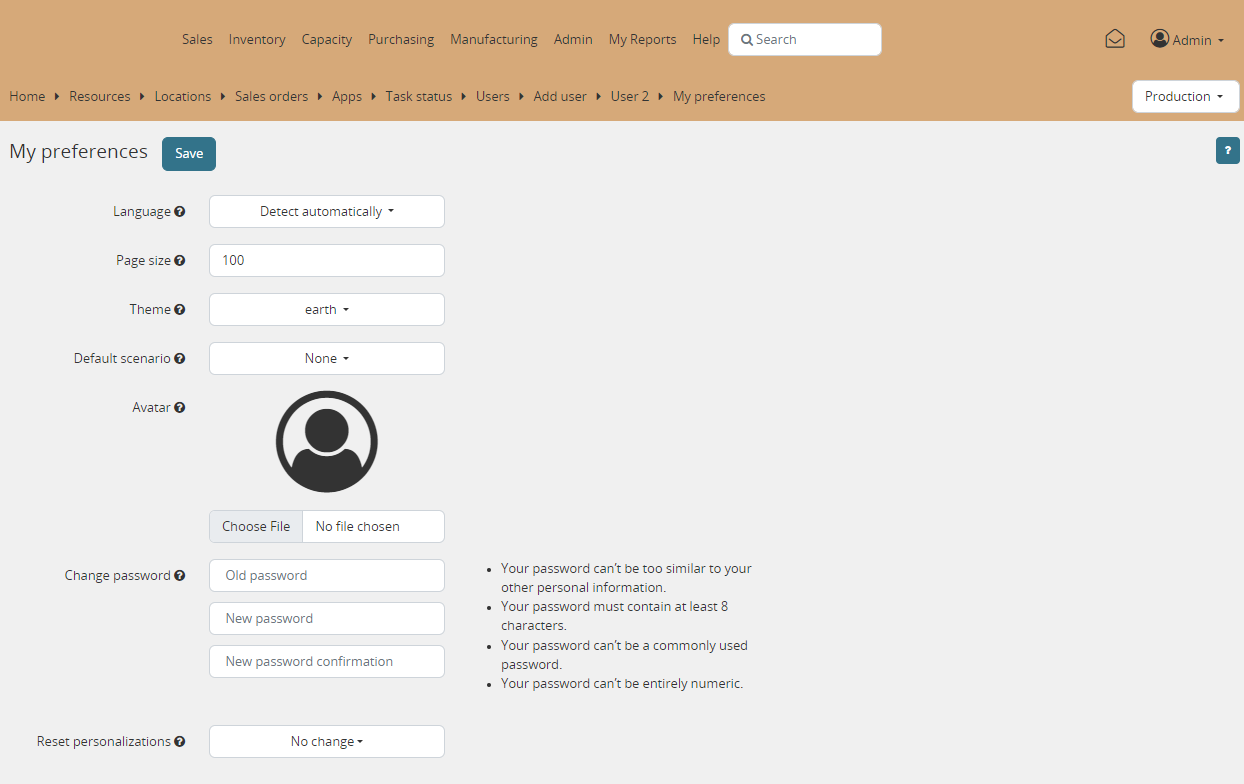Navigate to the Sales orders breadcrumb link

(x=271, y=96)
